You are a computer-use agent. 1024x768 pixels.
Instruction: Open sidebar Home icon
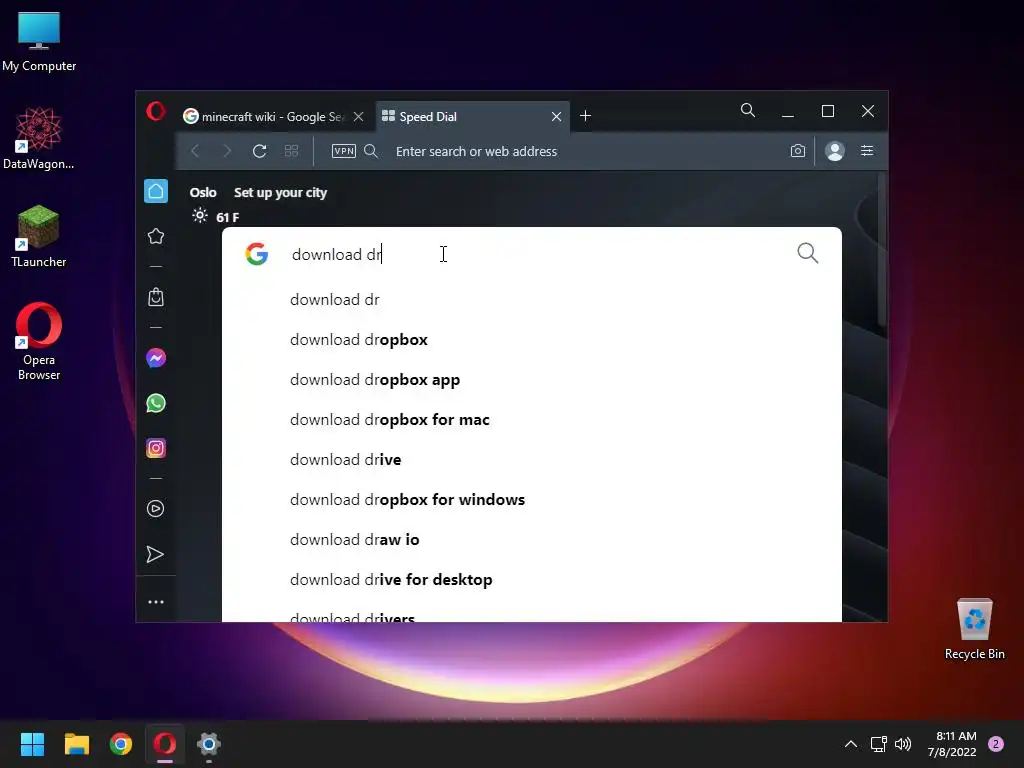(x=156, y=191)
